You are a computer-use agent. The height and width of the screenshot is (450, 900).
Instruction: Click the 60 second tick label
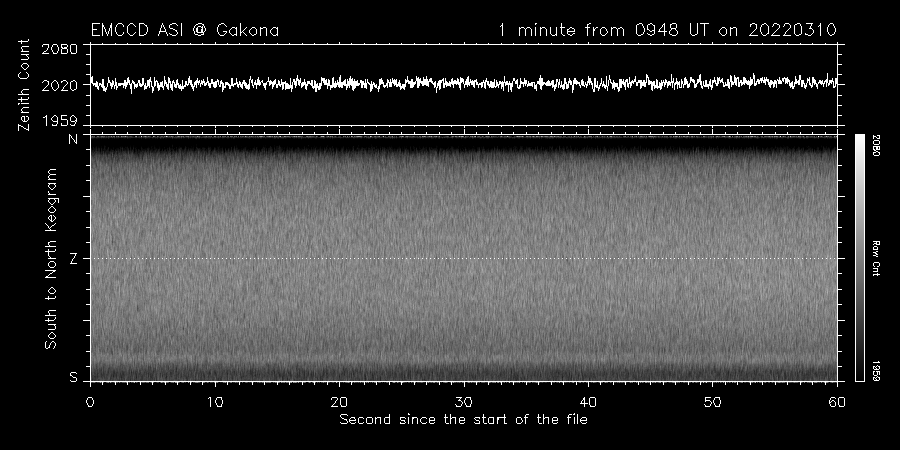pos(837,402)
